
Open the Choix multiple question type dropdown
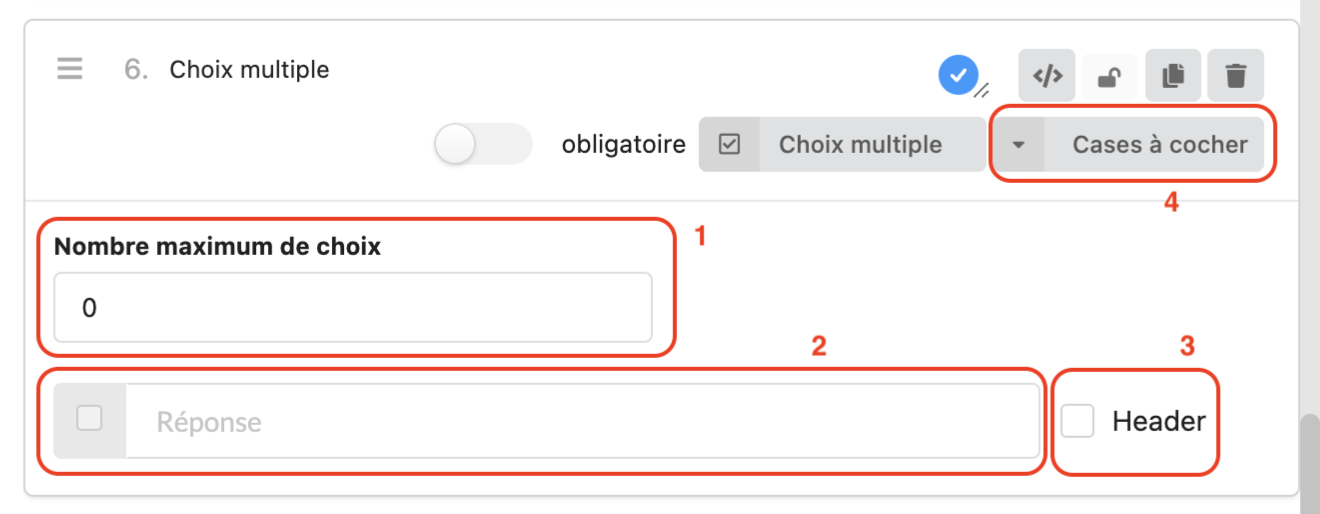click(860, 144)
